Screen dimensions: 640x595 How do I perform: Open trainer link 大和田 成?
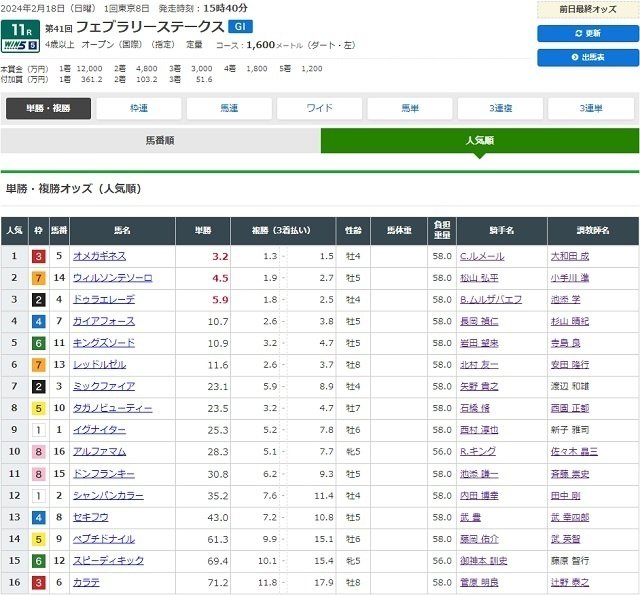(570, 256)
